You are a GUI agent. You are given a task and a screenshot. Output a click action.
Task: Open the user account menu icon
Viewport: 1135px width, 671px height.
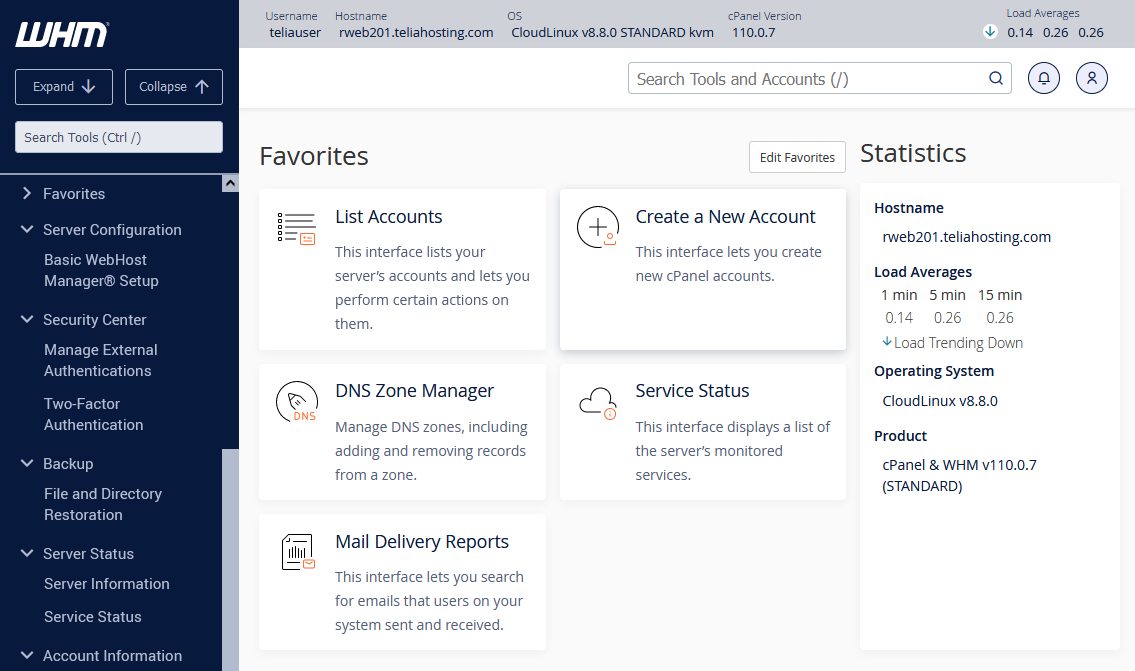1092,78
